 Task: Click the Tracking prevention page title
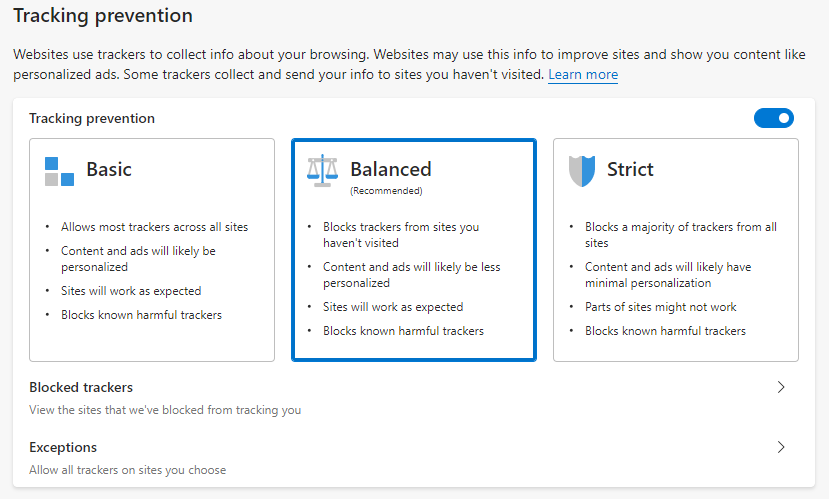[102, 16]
